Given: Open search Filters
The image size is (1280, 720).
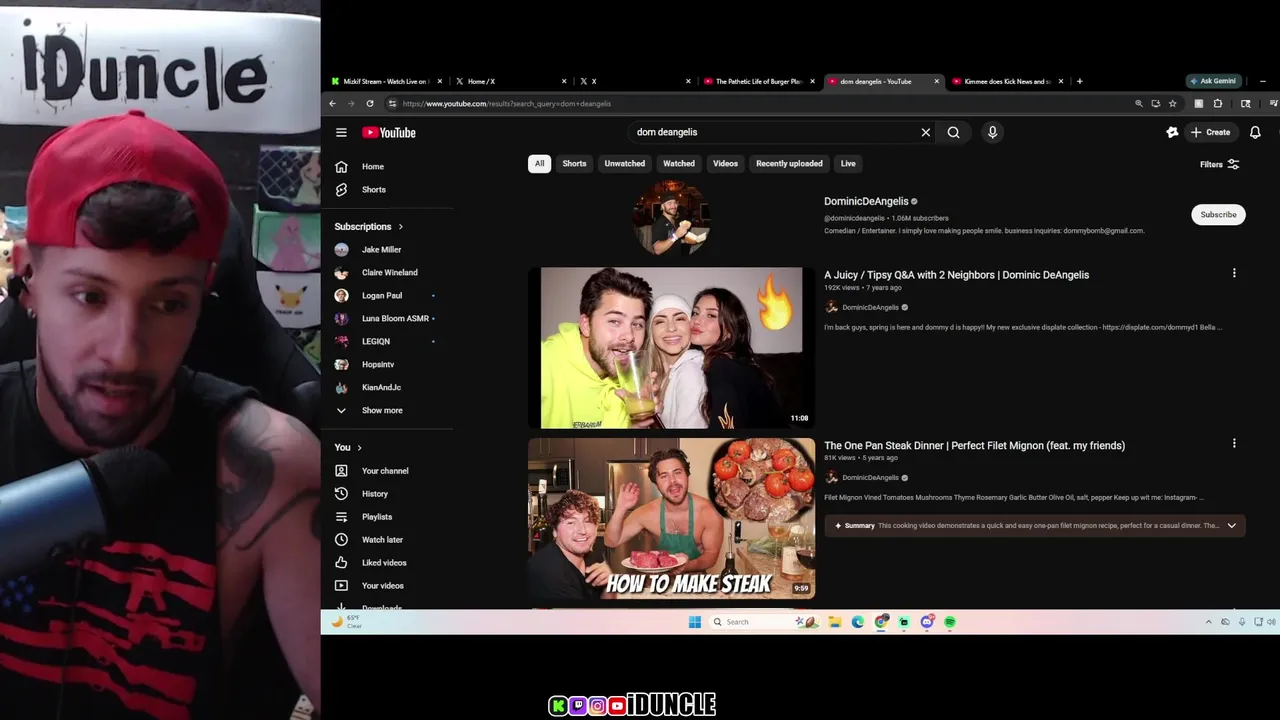Looking at the screenshot, I should (1219, 164).
